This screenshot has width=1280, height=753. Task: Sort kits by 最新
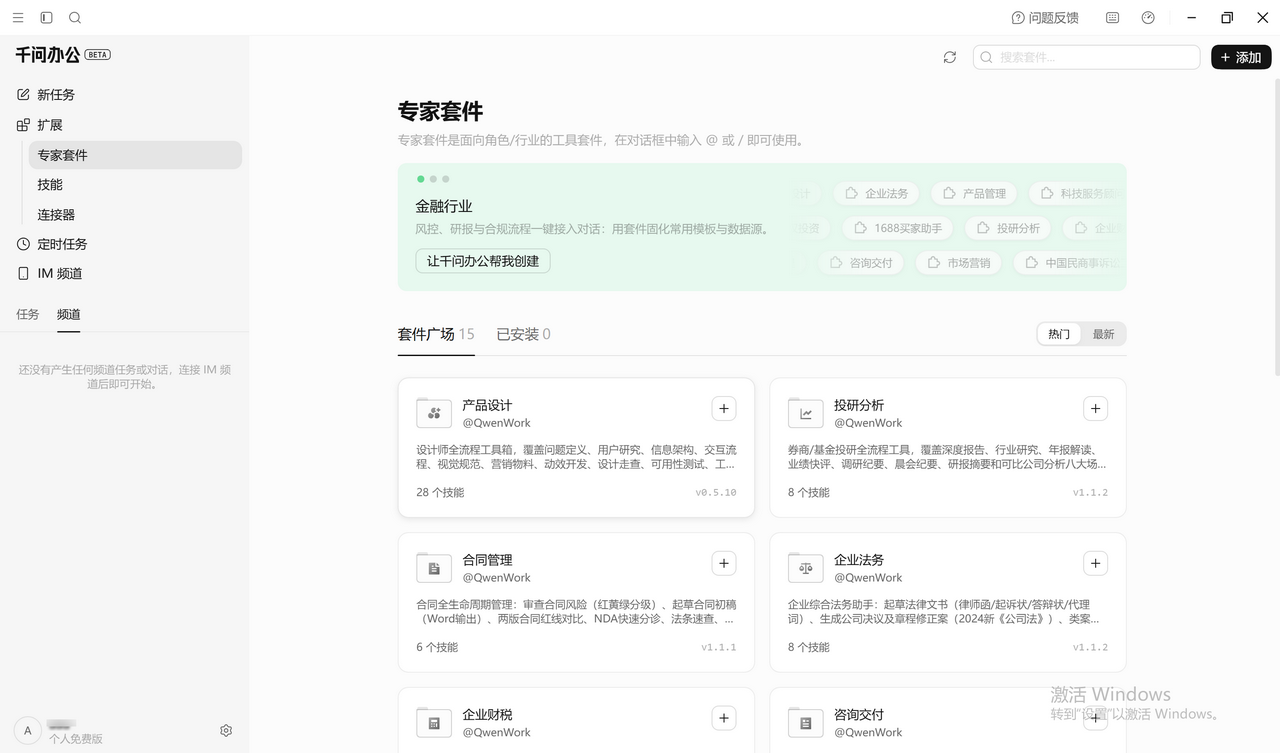tap(1103, 334)
